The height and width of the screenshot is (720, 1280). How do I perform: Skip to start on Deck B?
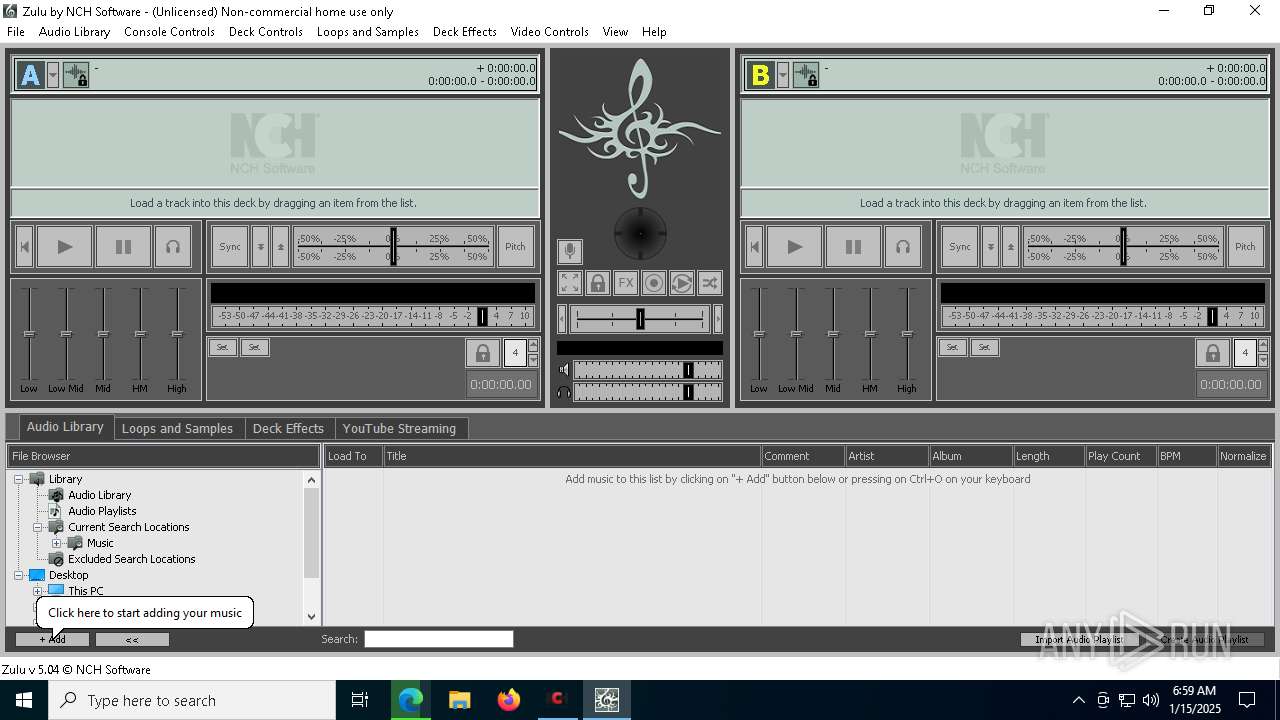(x=755, y=247)
